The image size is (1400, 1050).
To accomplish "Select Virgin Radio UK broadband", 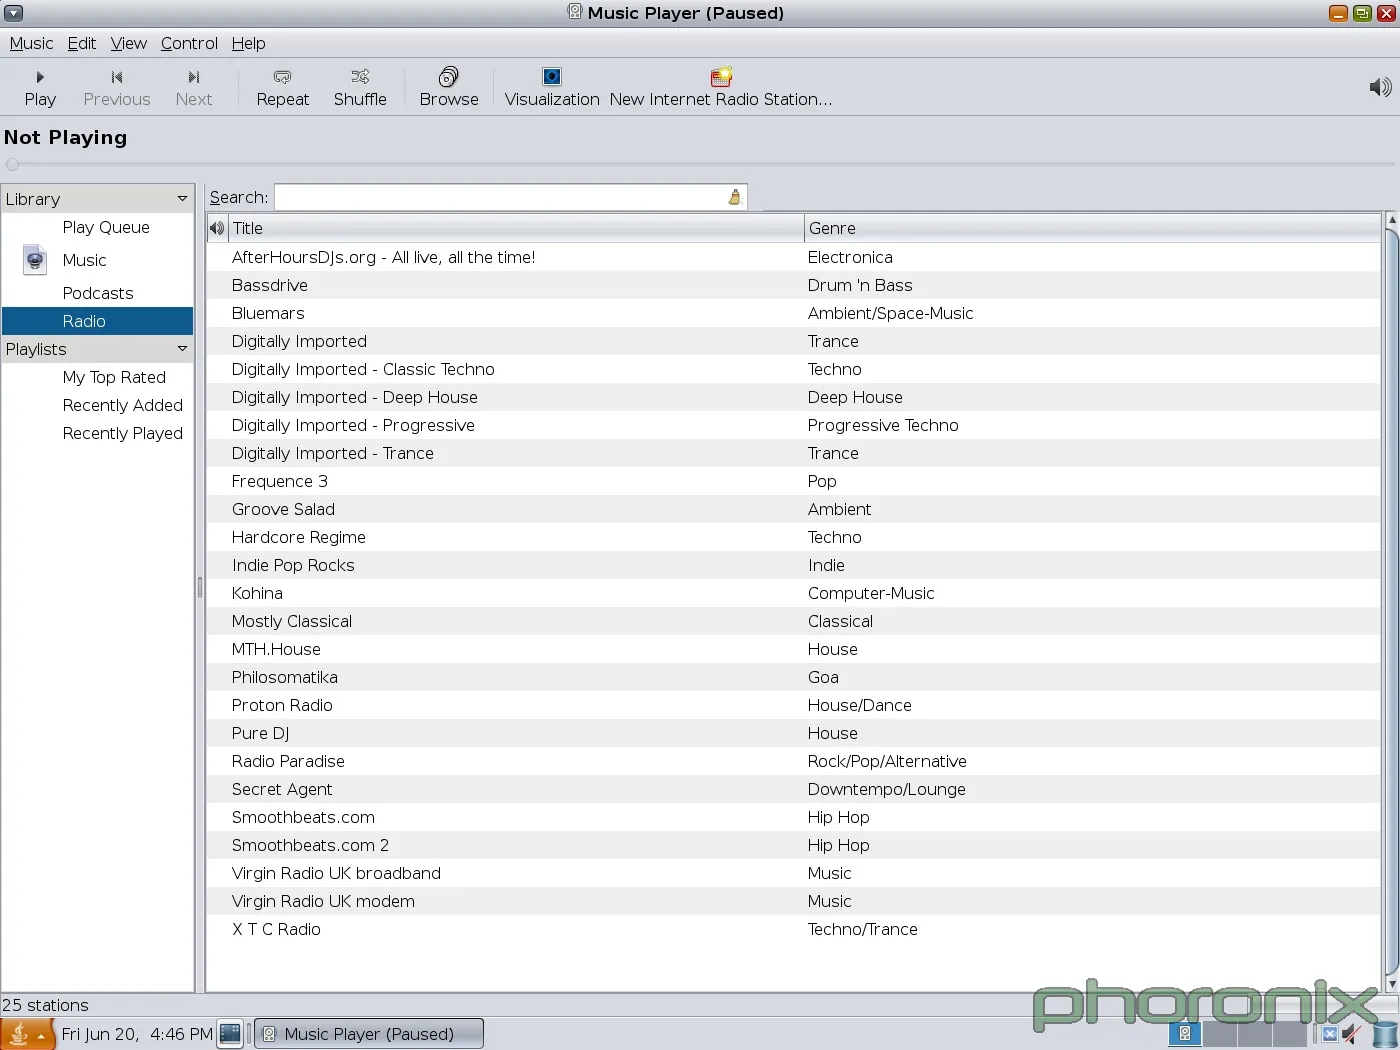I will pos(793,873).
